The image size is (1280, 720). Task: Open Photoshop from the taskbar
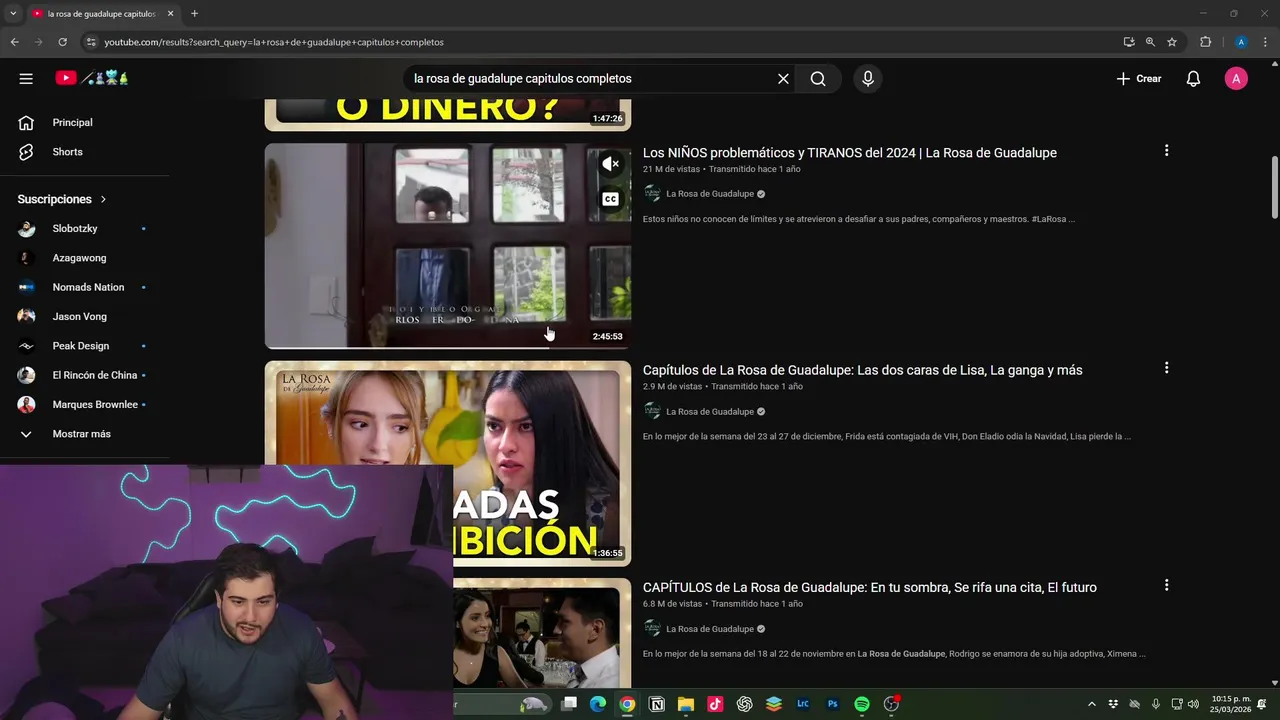tap(832, 704)
